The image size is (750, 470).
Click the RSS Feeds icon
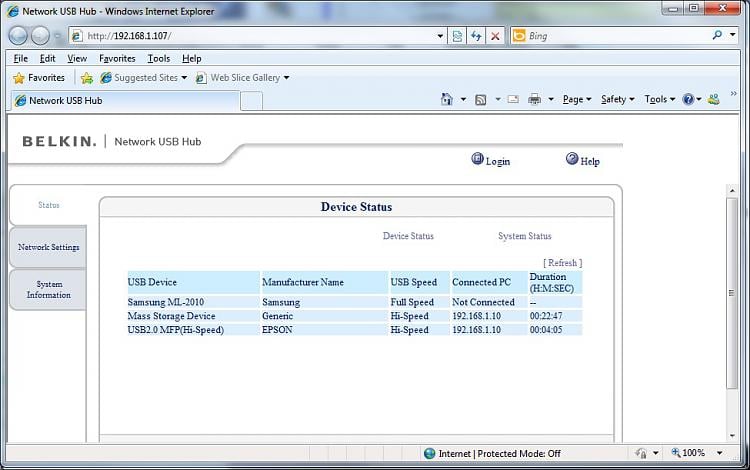(481, 99)
